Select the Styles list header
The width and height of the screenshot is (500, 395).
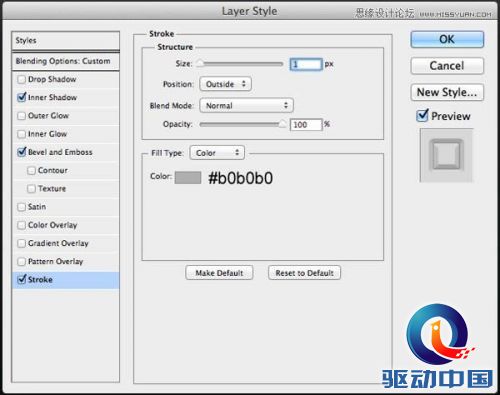(x=66, y=41)
